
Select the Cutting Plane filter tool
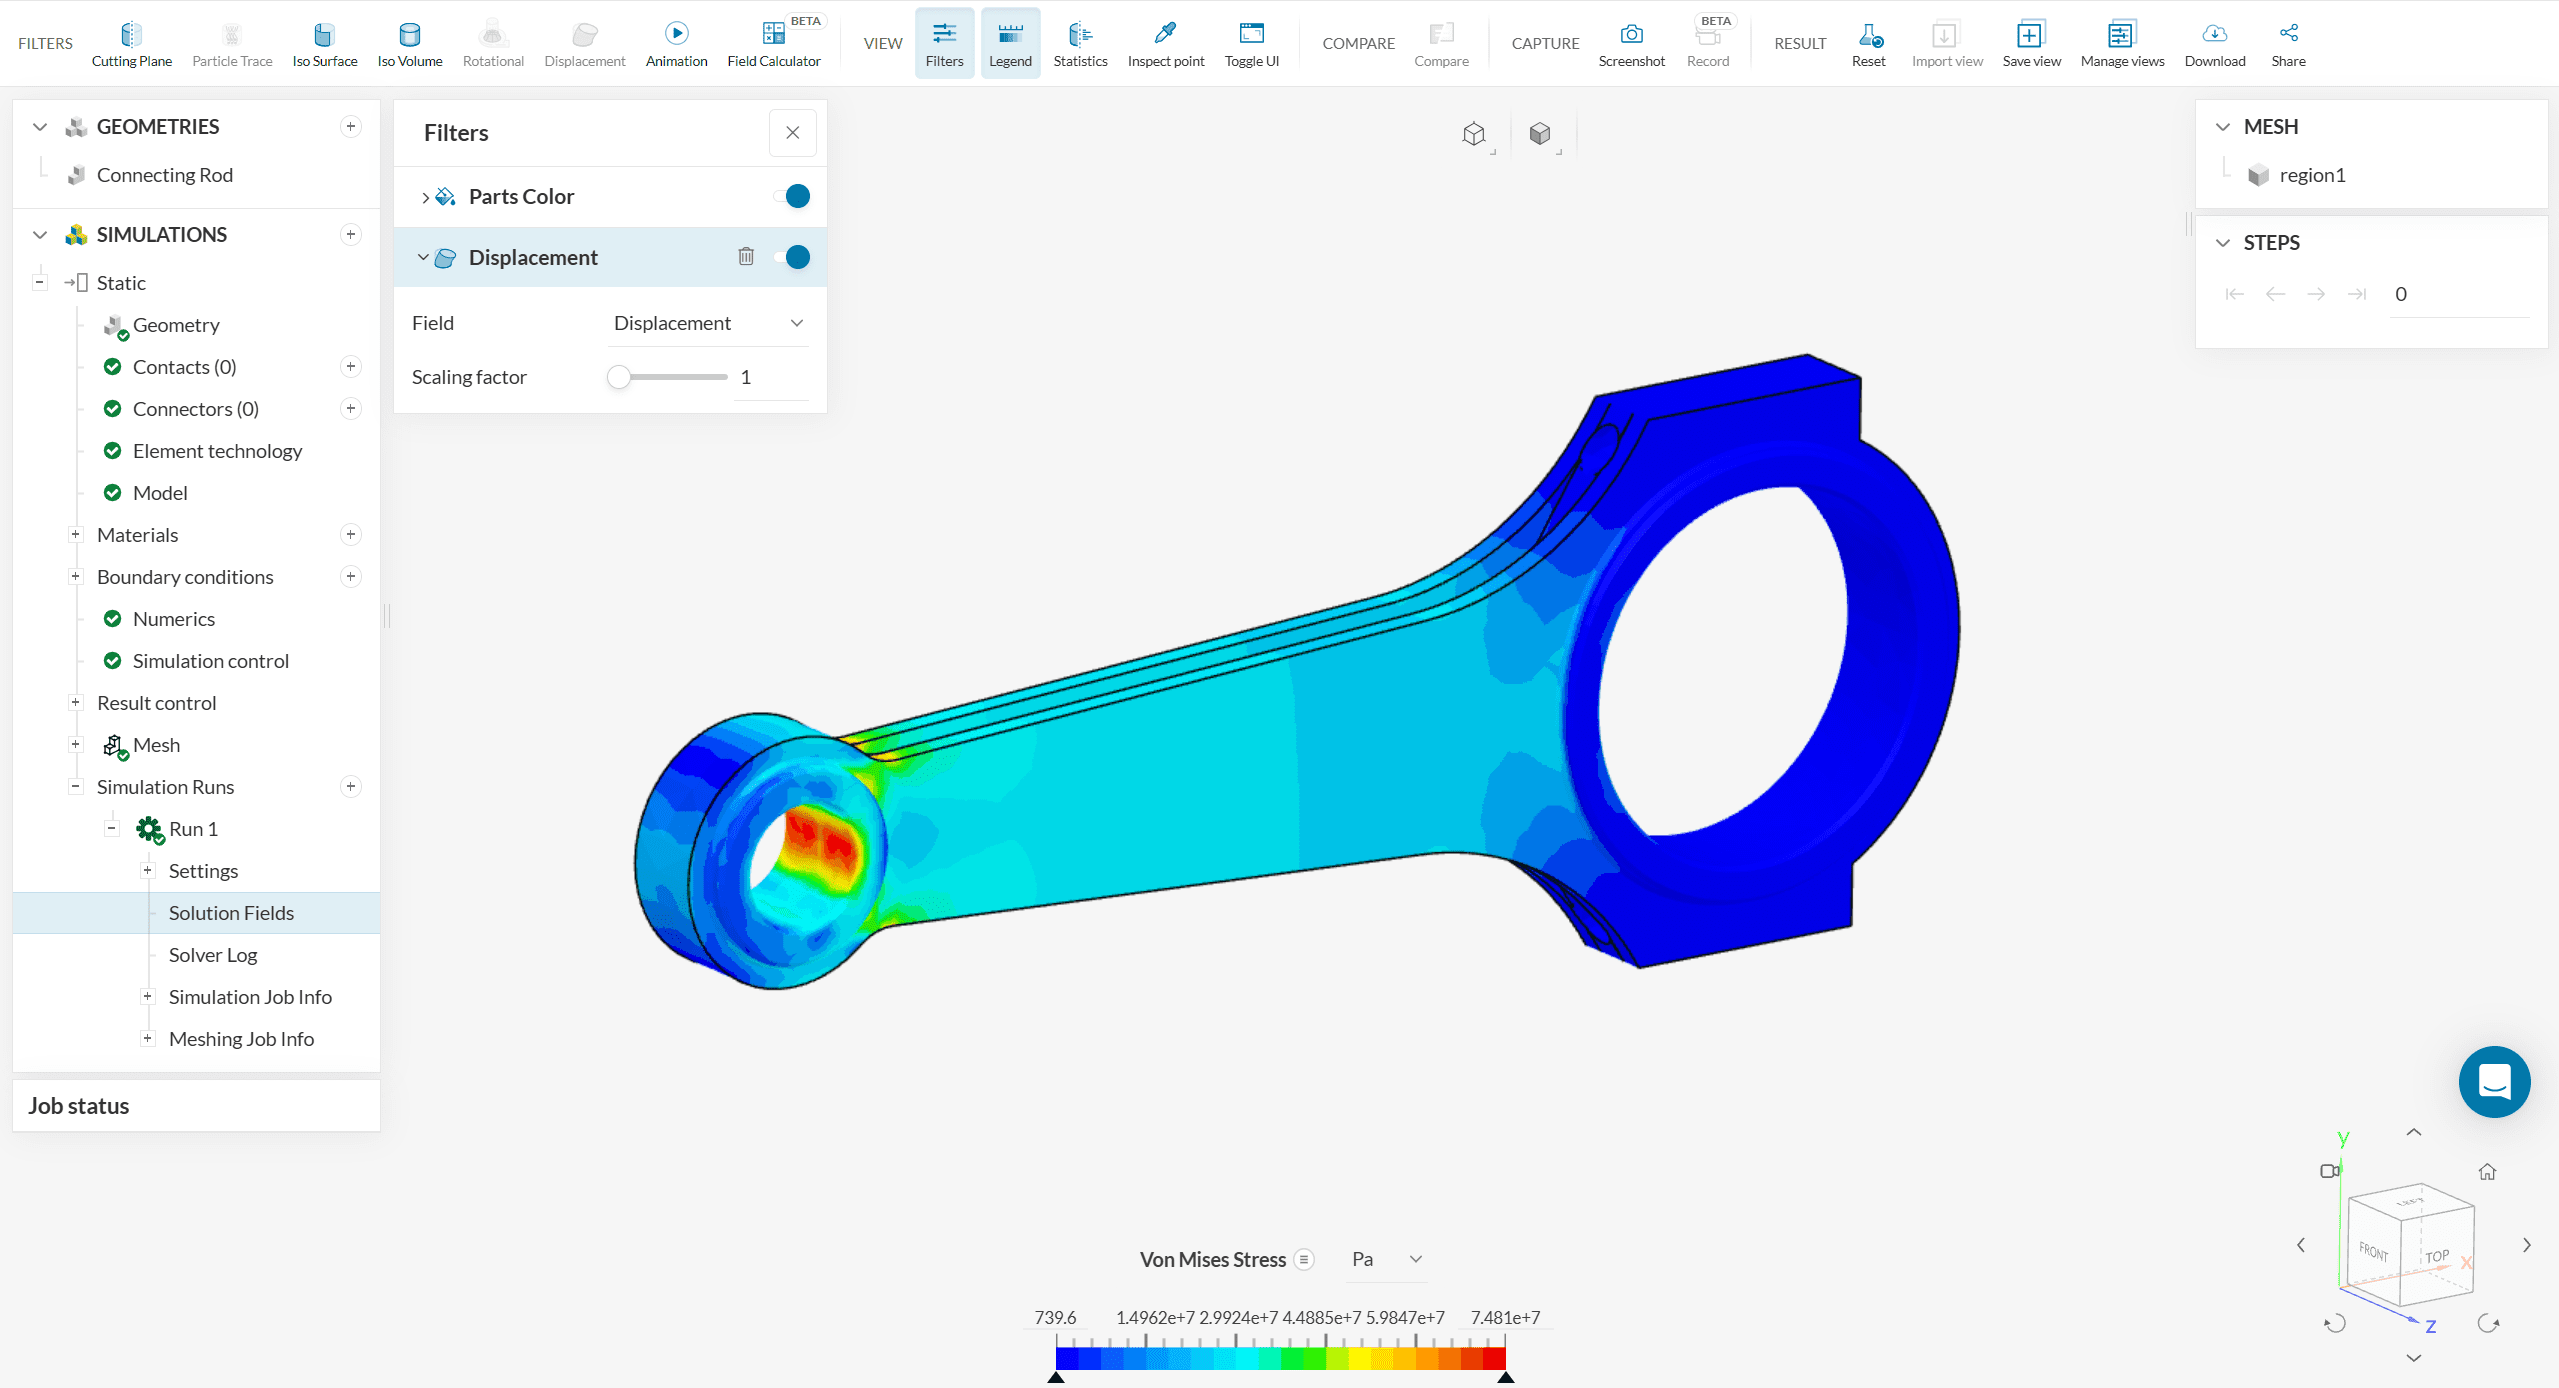131,44
